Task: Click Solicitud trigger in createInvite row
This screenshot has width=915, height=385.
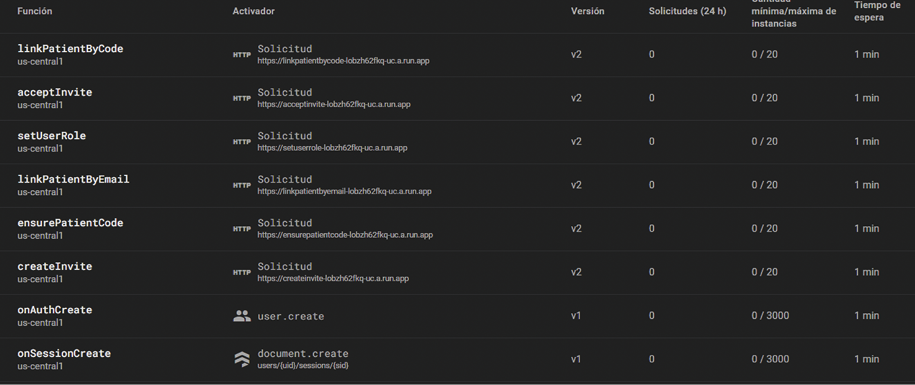Action: click(x=285, y=267)
